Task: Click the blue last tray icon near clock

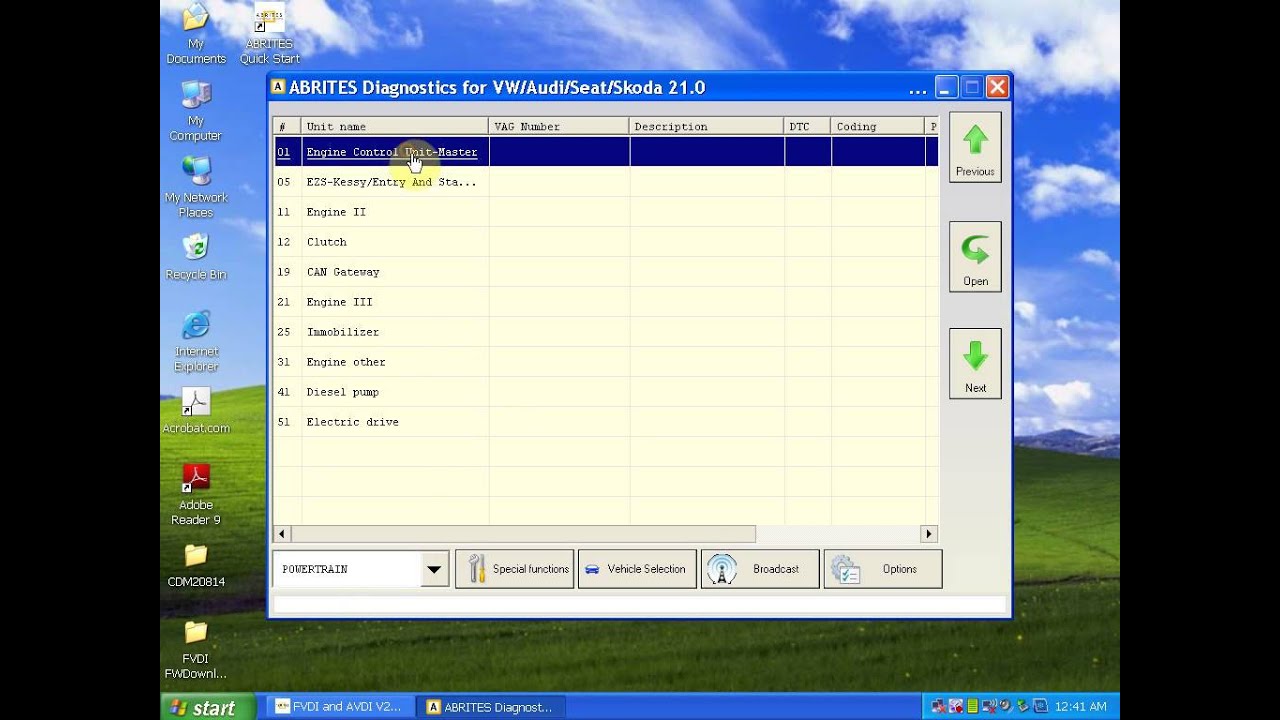Action: [x=1040, y=706]
